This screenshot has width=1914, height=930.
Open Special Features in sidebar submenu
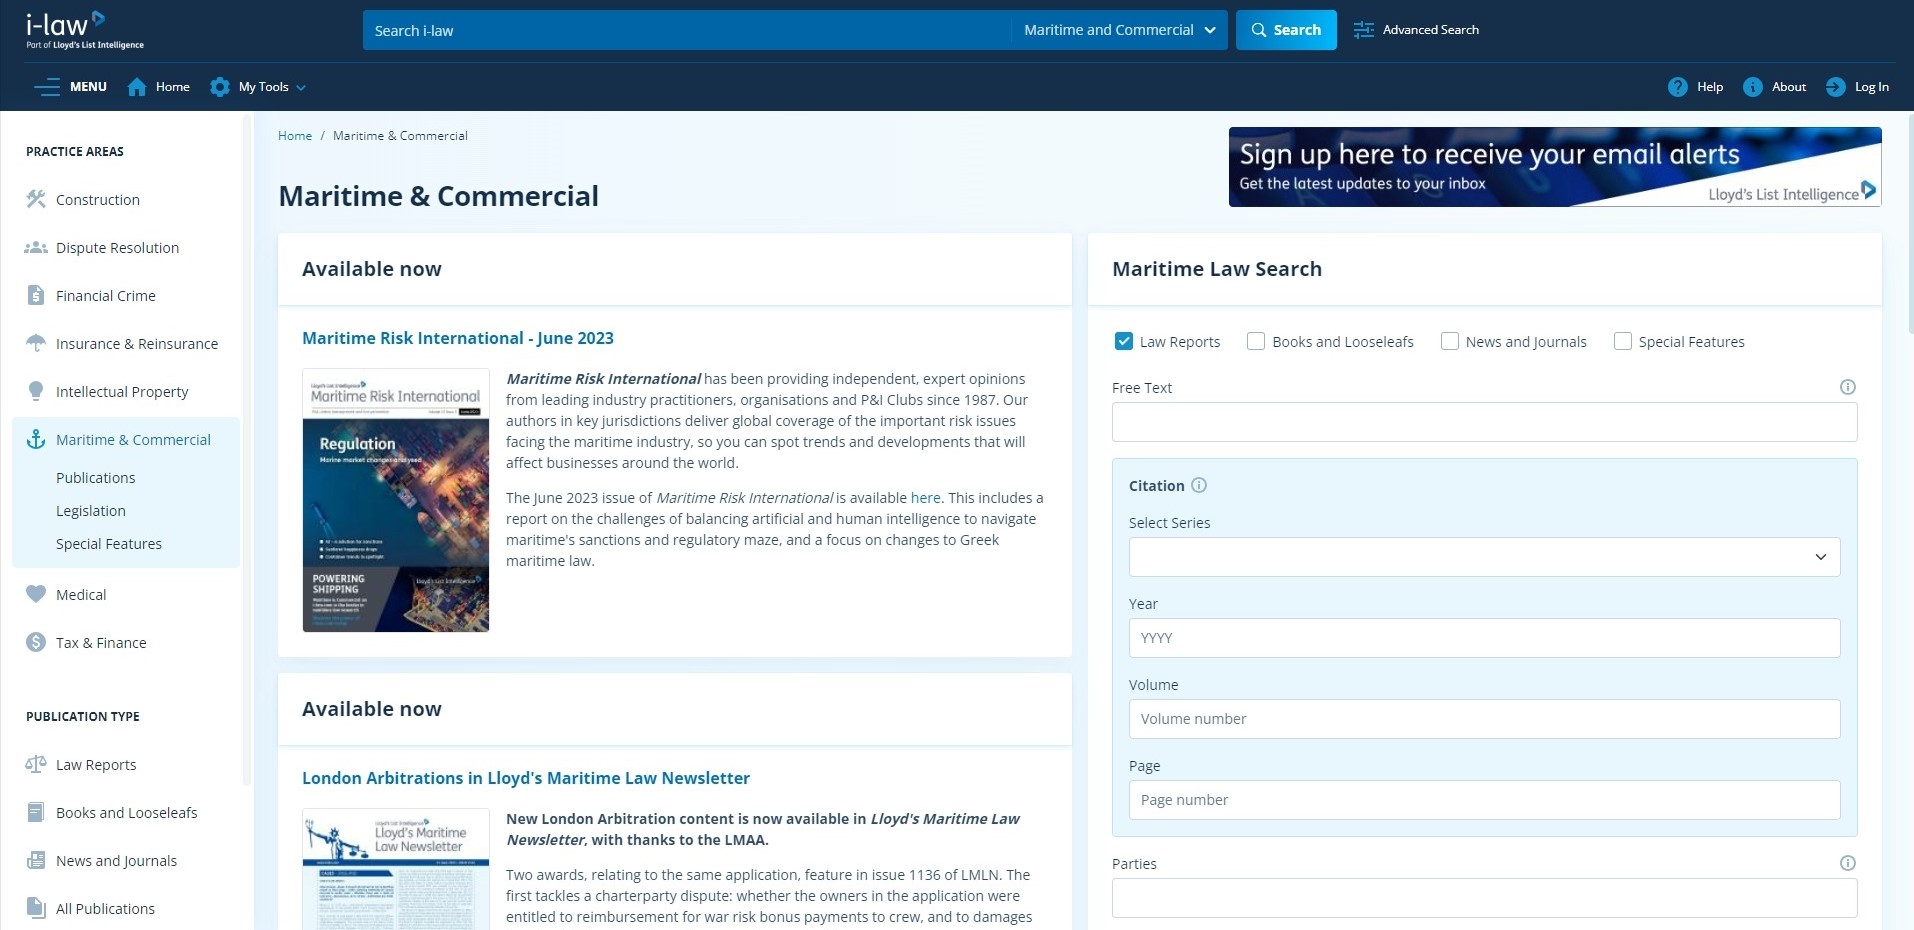pyautogui.click(x=109, y=544)
